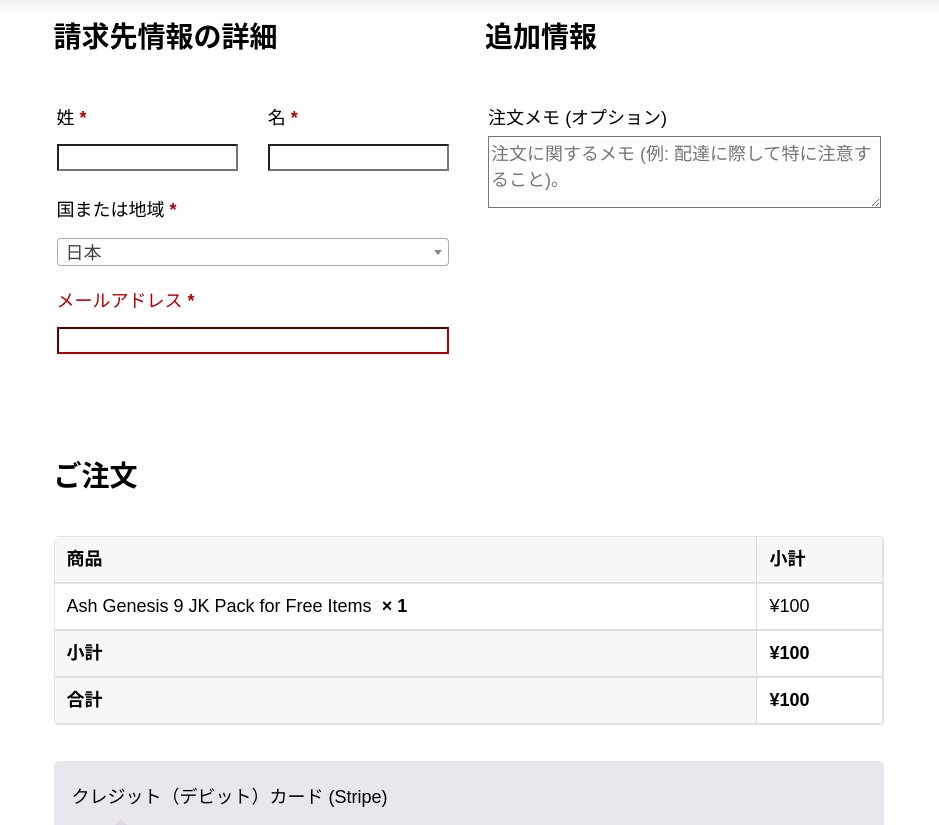The image size is (939, 825).
Task: Click the ご注文 heading
Action: click(96, 475)
